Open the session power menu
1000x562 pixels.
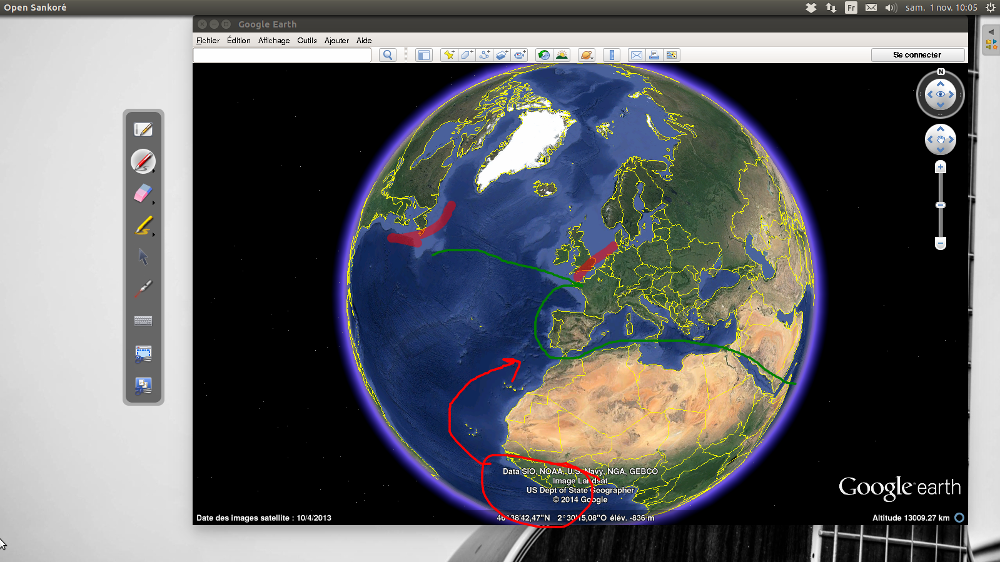(990, 8)
